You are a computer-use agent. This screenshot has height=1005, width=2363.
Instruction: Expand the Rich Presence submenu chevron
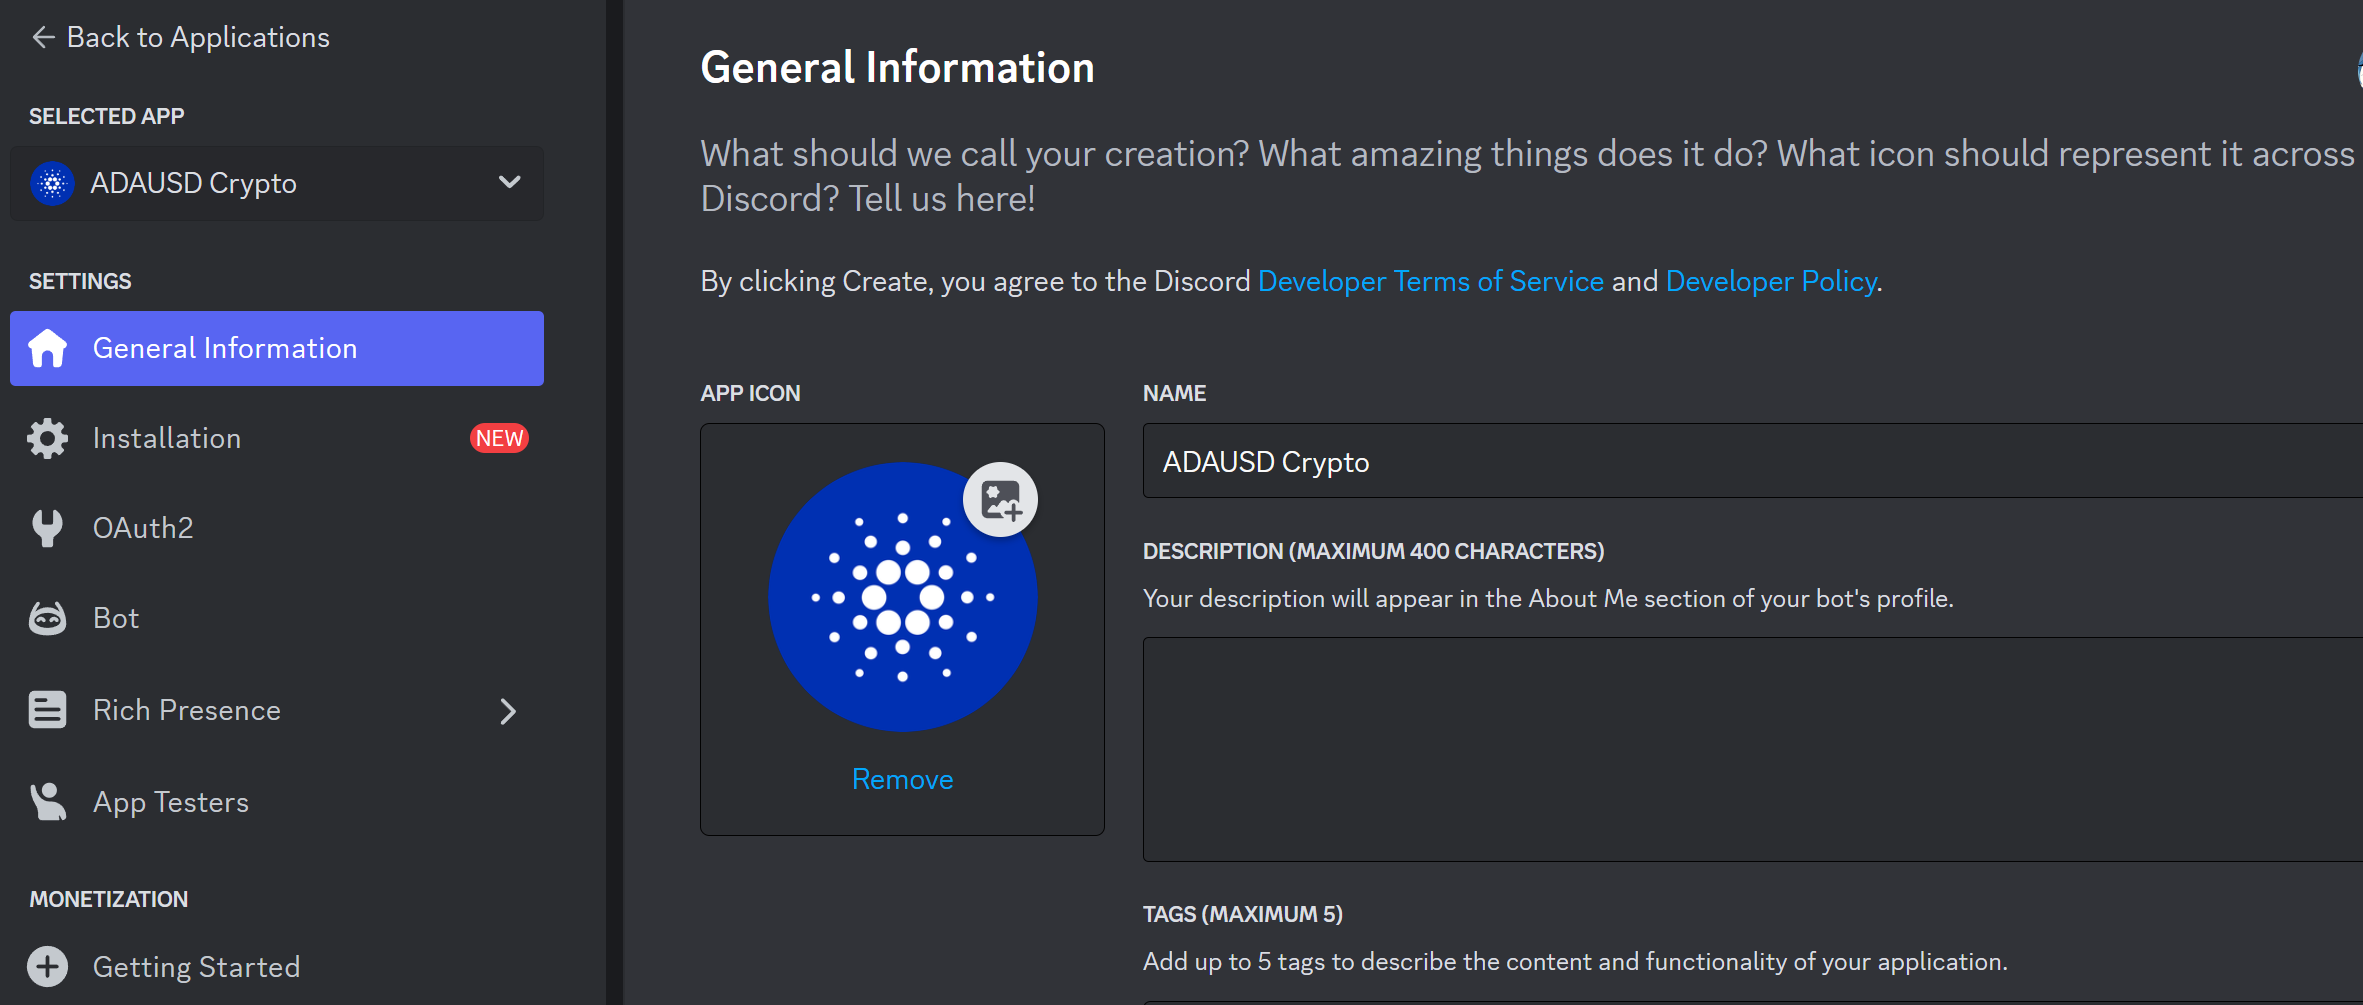click(x=508, y=711)
